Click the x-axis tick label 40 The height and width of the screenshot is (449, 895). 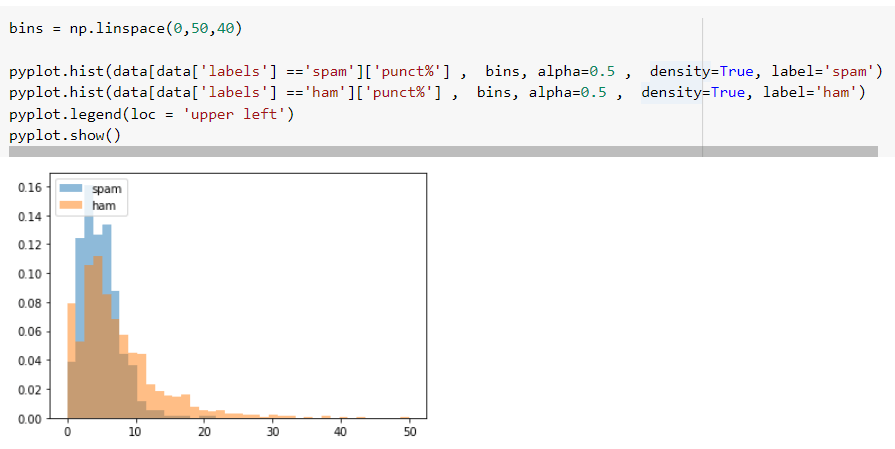(x=341, y=432)
